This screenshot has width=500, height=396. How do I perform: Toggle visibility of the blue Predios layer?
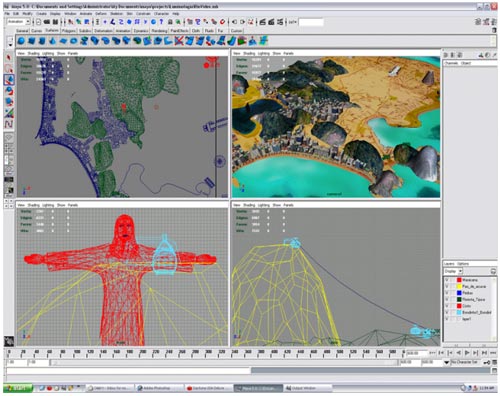tap(447, 293)
